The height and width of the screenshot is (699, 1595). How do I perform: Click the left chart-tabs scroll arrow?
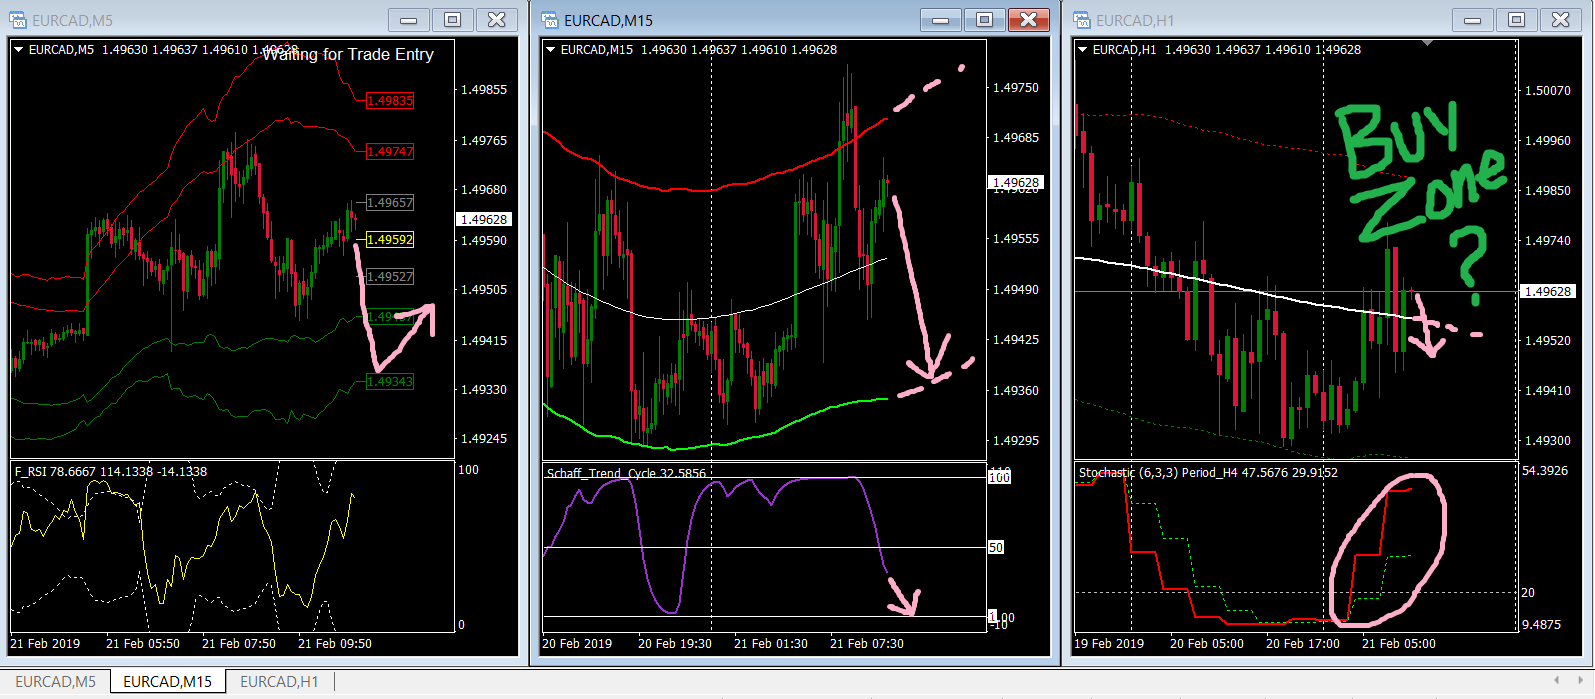(x=1555, y=680)
